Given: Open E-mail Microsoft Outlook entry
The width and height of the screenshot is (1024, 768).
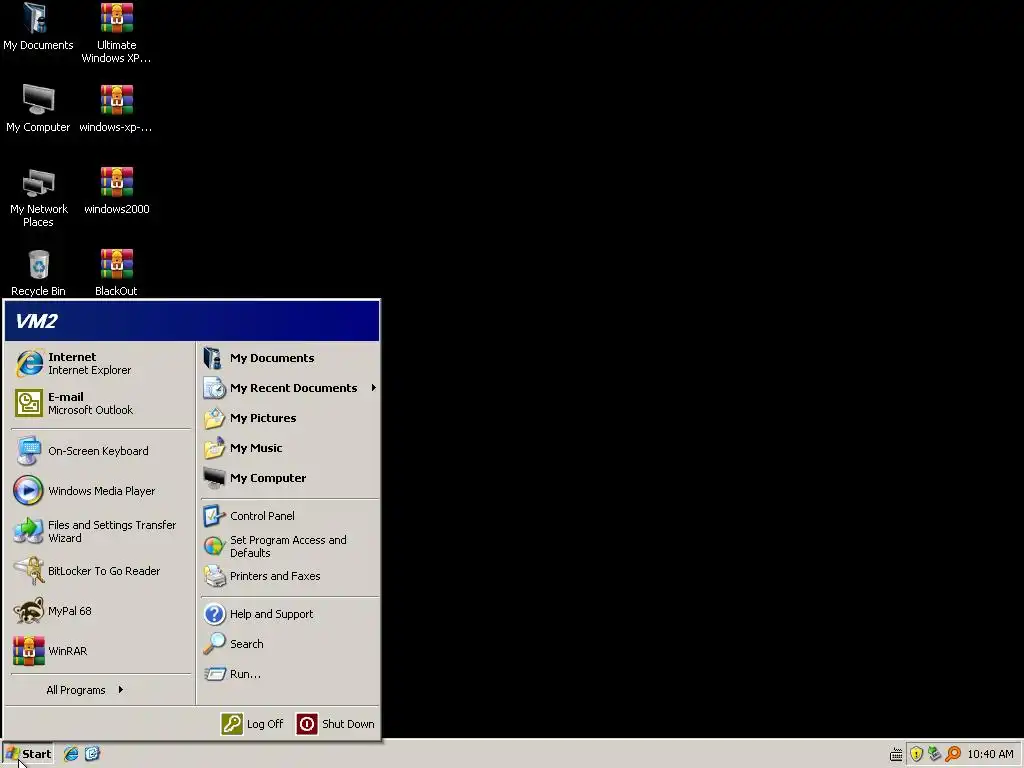Looking at the screenshot, I should 101,404.
